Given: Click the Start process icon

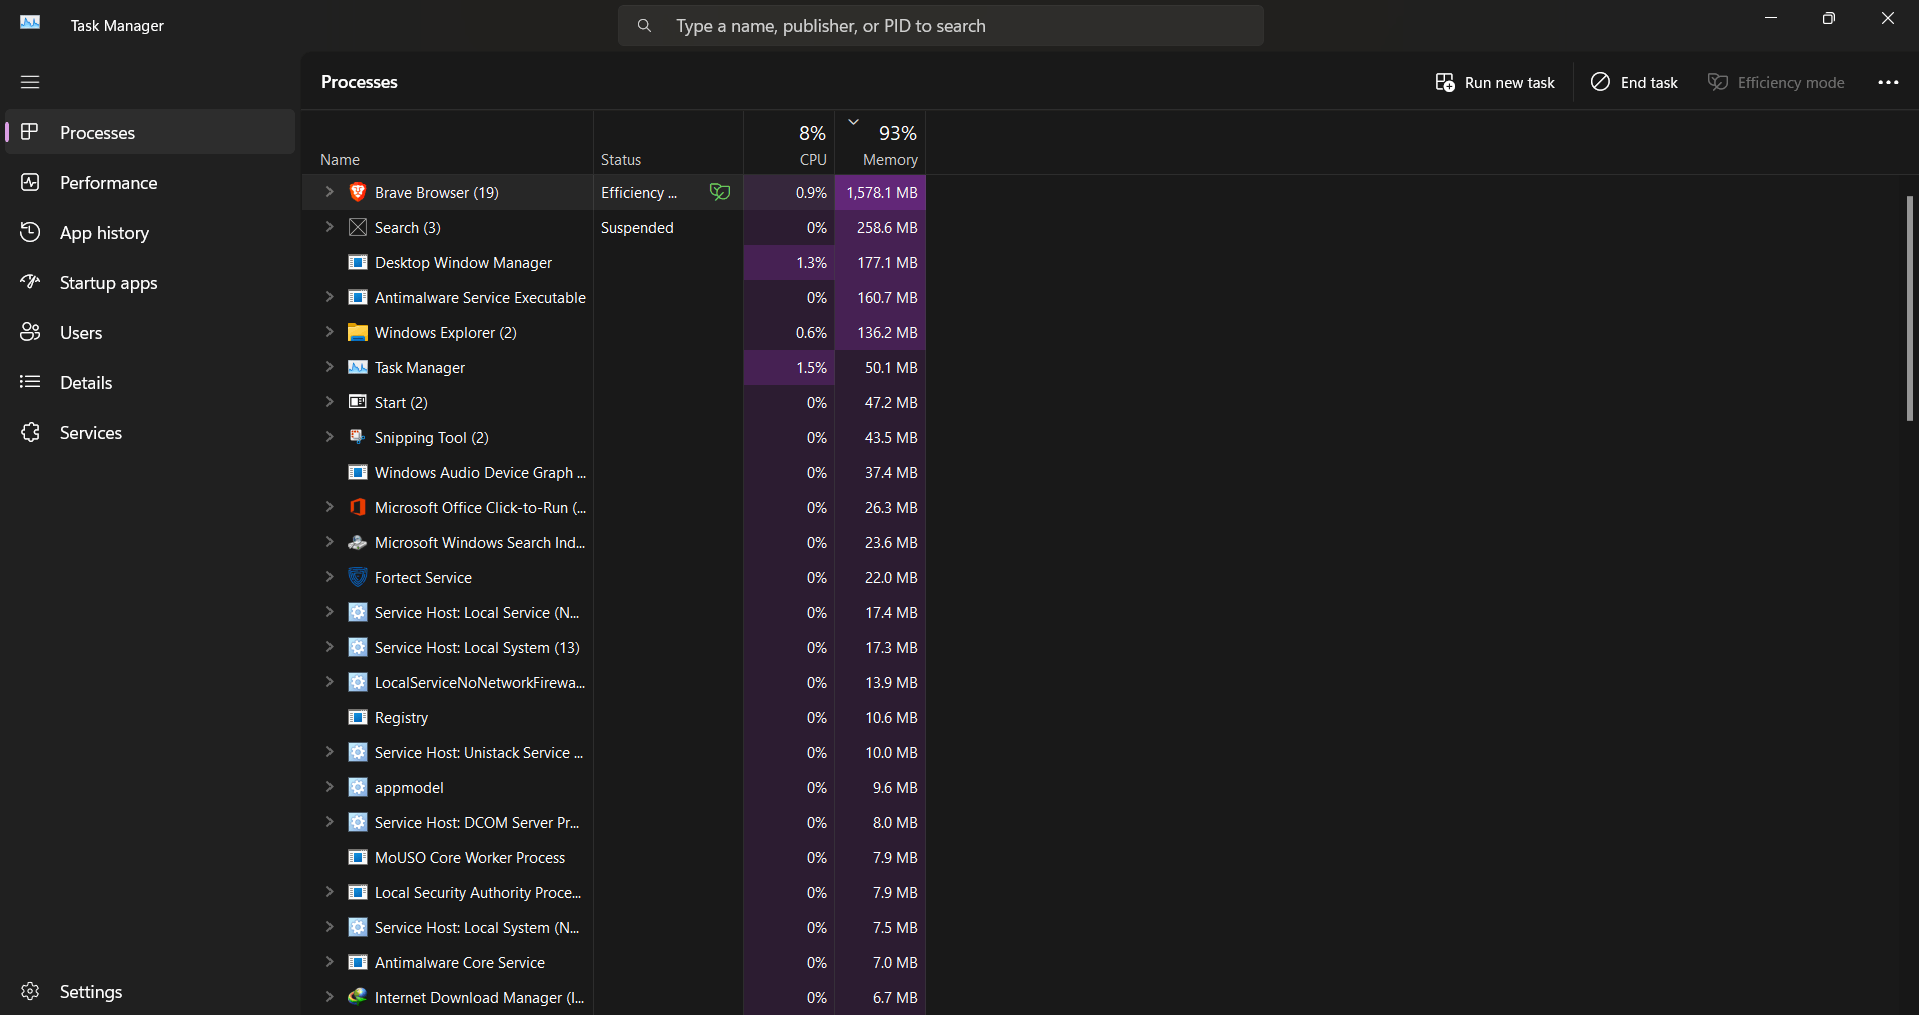Looking at the screenshot, I should pyautogui.click(x=357, y=402).
